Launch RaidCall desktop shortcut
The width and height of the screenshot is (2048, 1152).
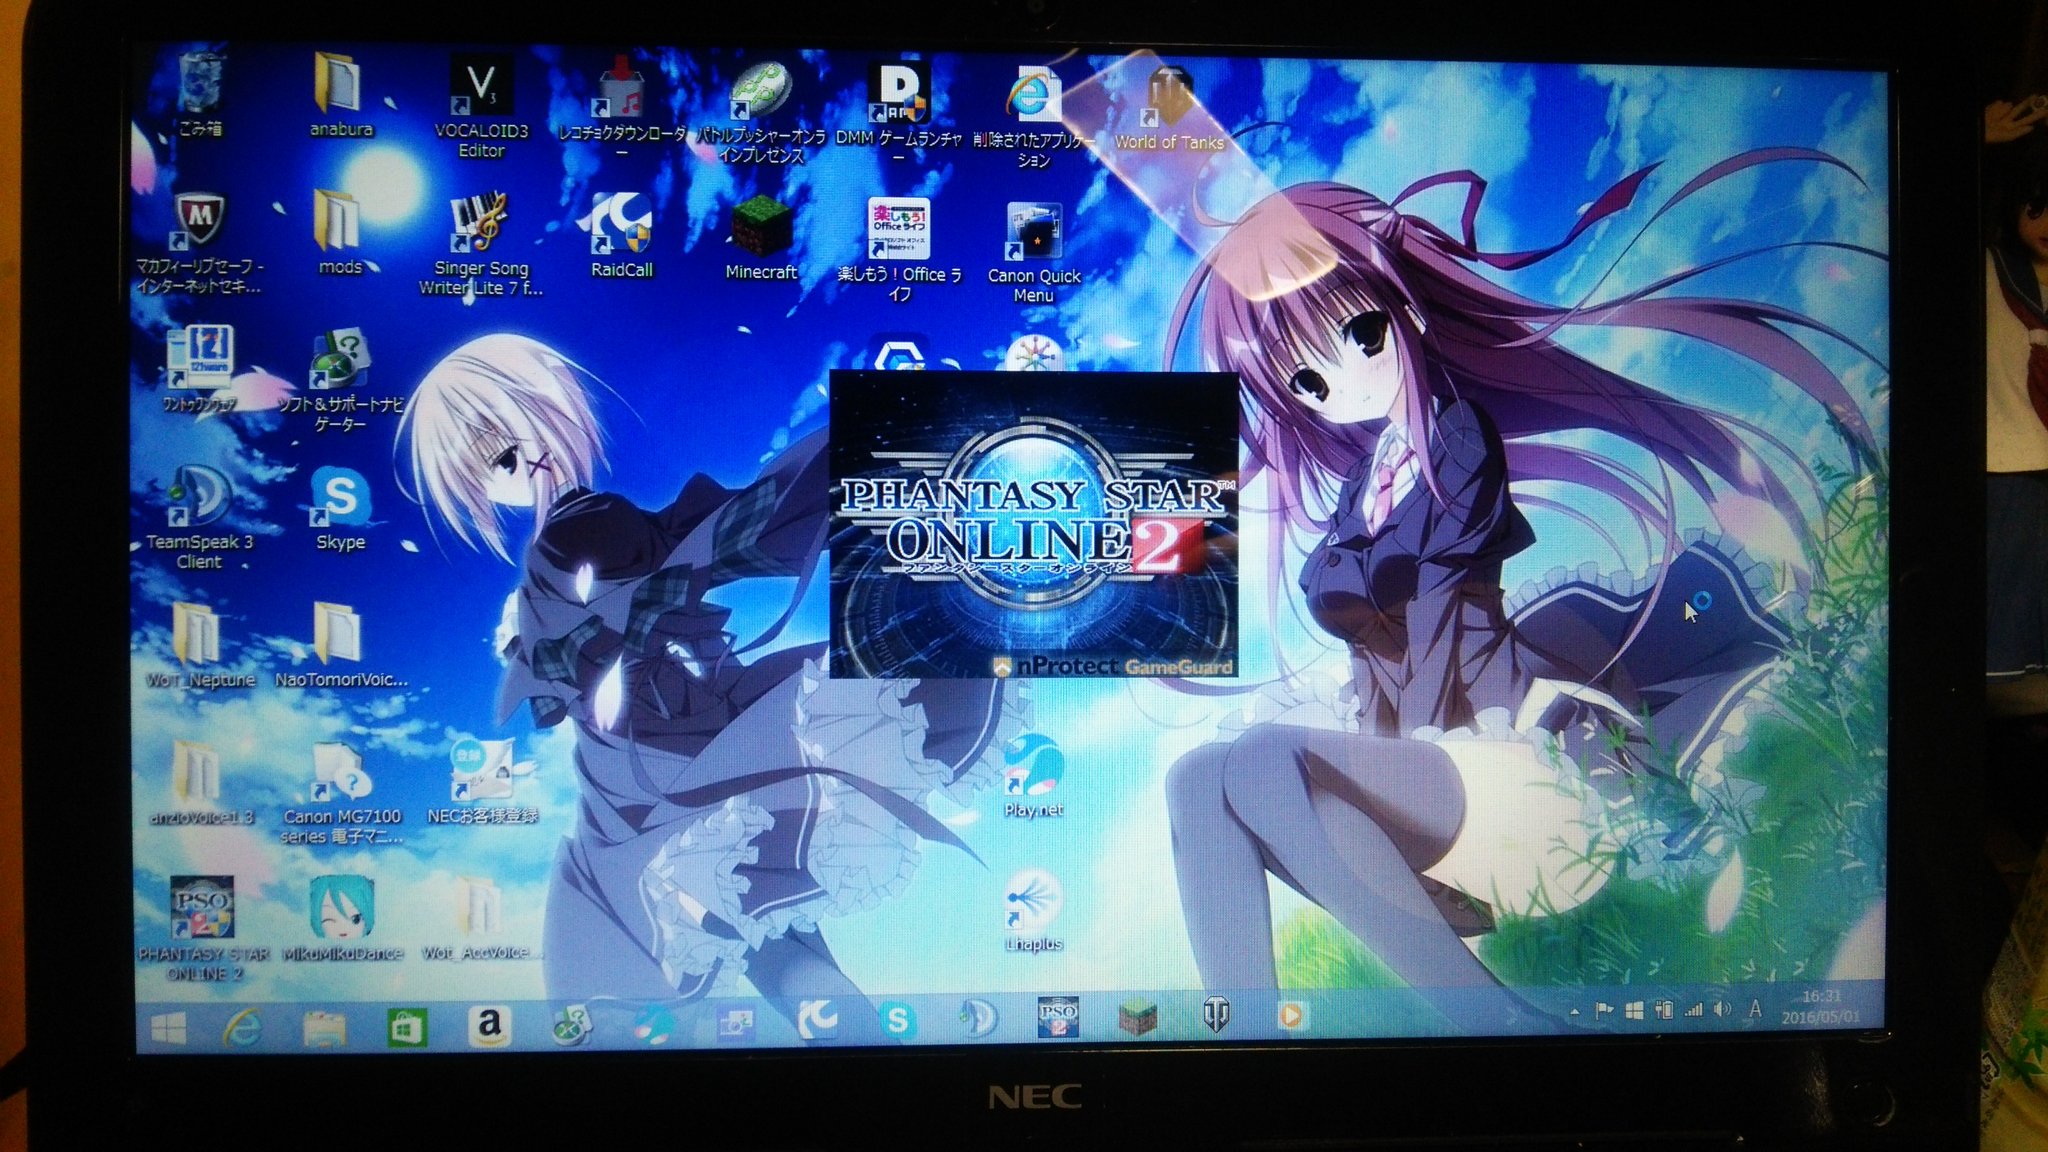(x=621, y=236)
